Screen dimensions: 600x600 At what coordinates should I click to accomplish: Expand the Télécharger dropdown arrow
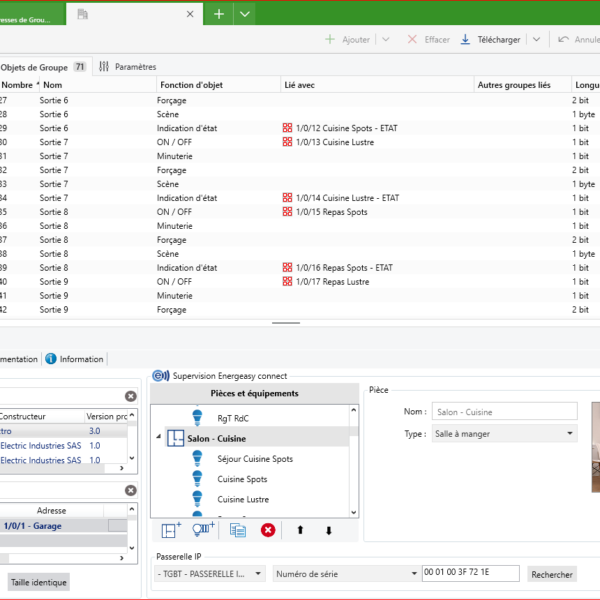click(536, 40)
